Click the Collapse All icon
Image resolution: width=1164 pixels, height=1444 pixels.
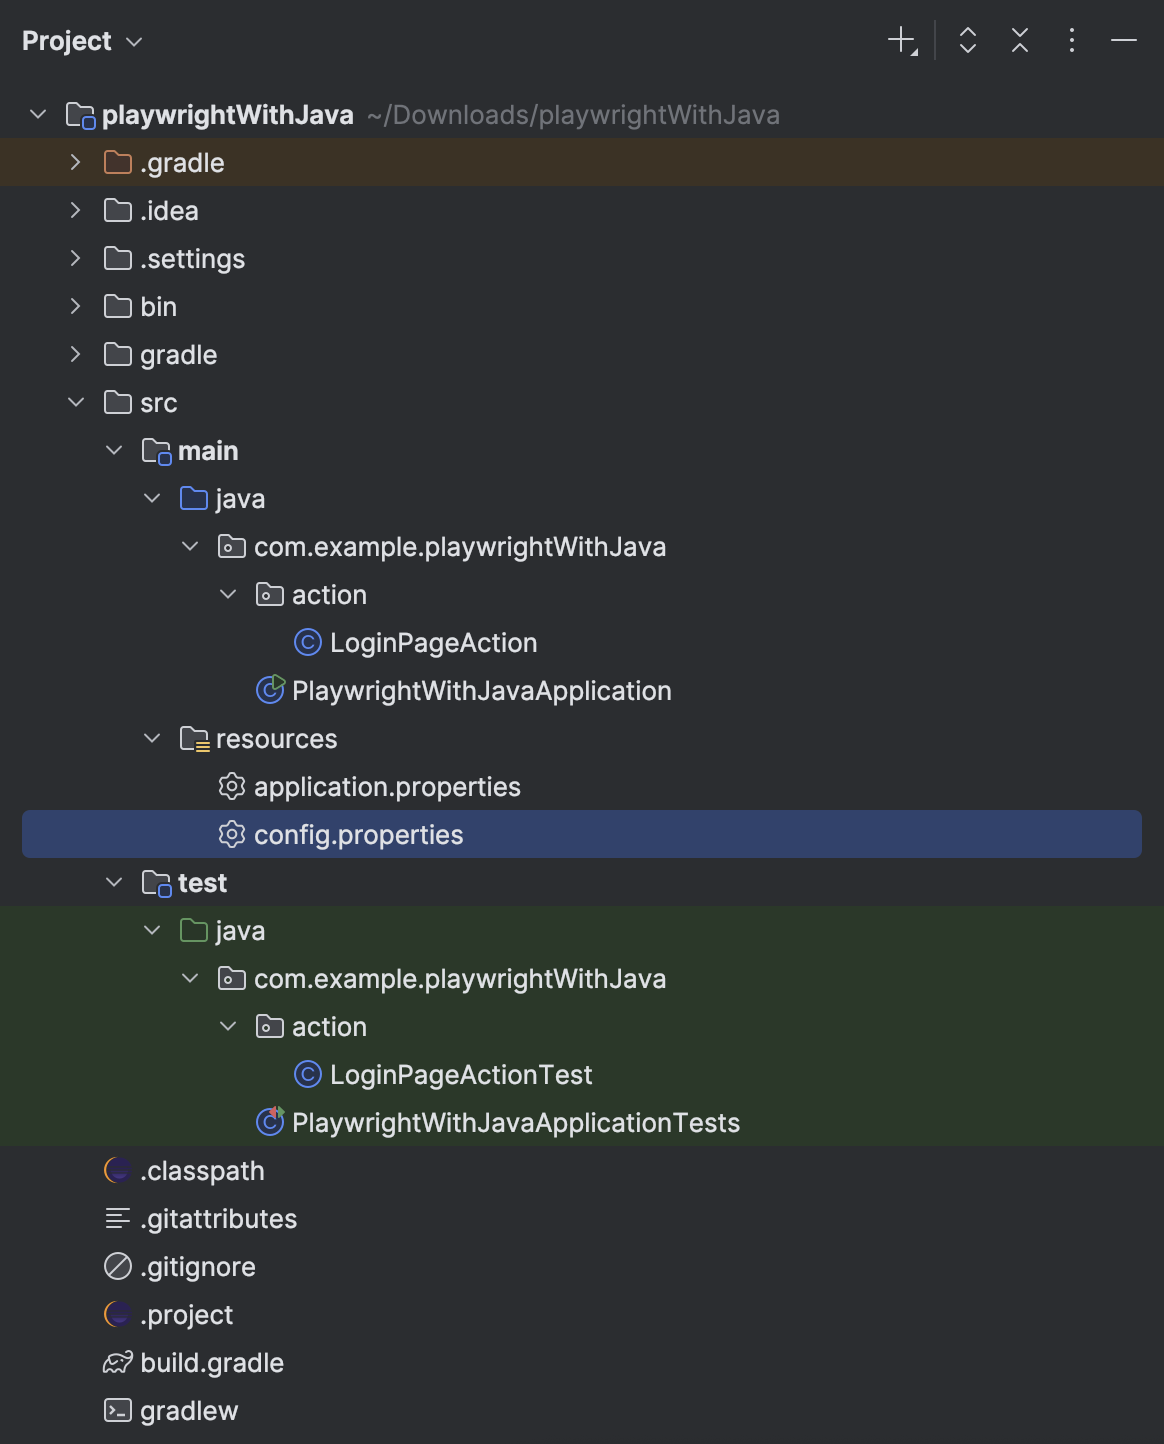(1019, 41)
